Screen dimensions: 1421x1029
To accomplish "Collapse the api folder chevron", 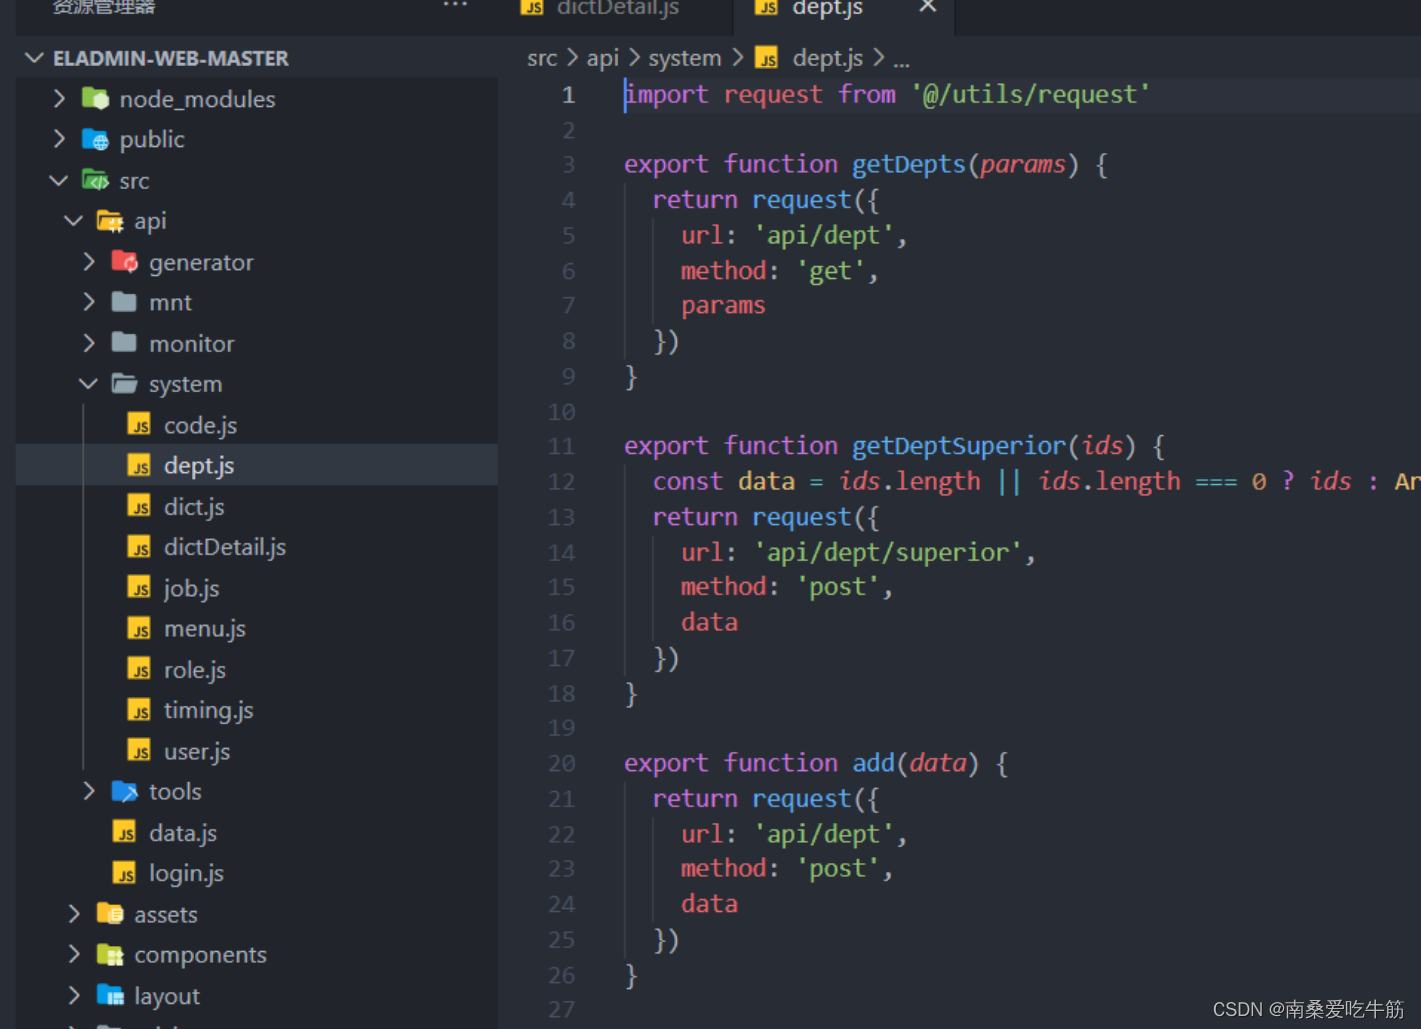I will 74,220.
